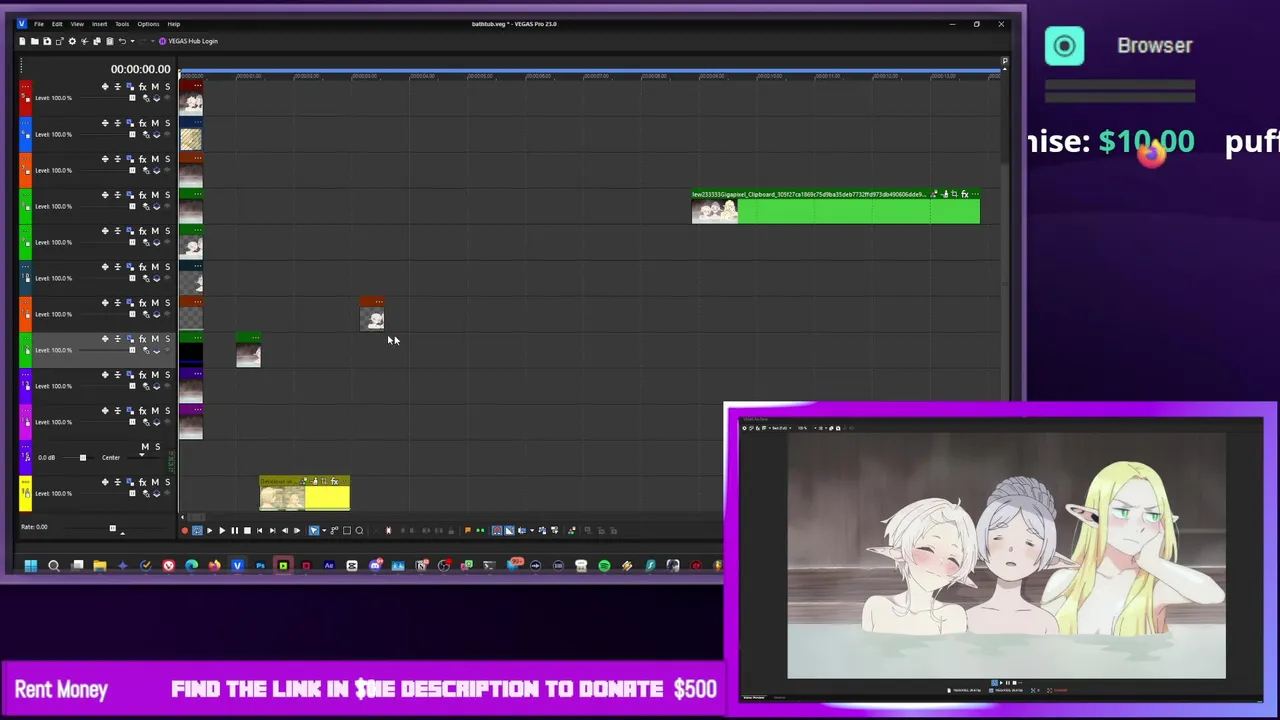
Task: Click VEGAS Hub Login
Action: point(189,41)
